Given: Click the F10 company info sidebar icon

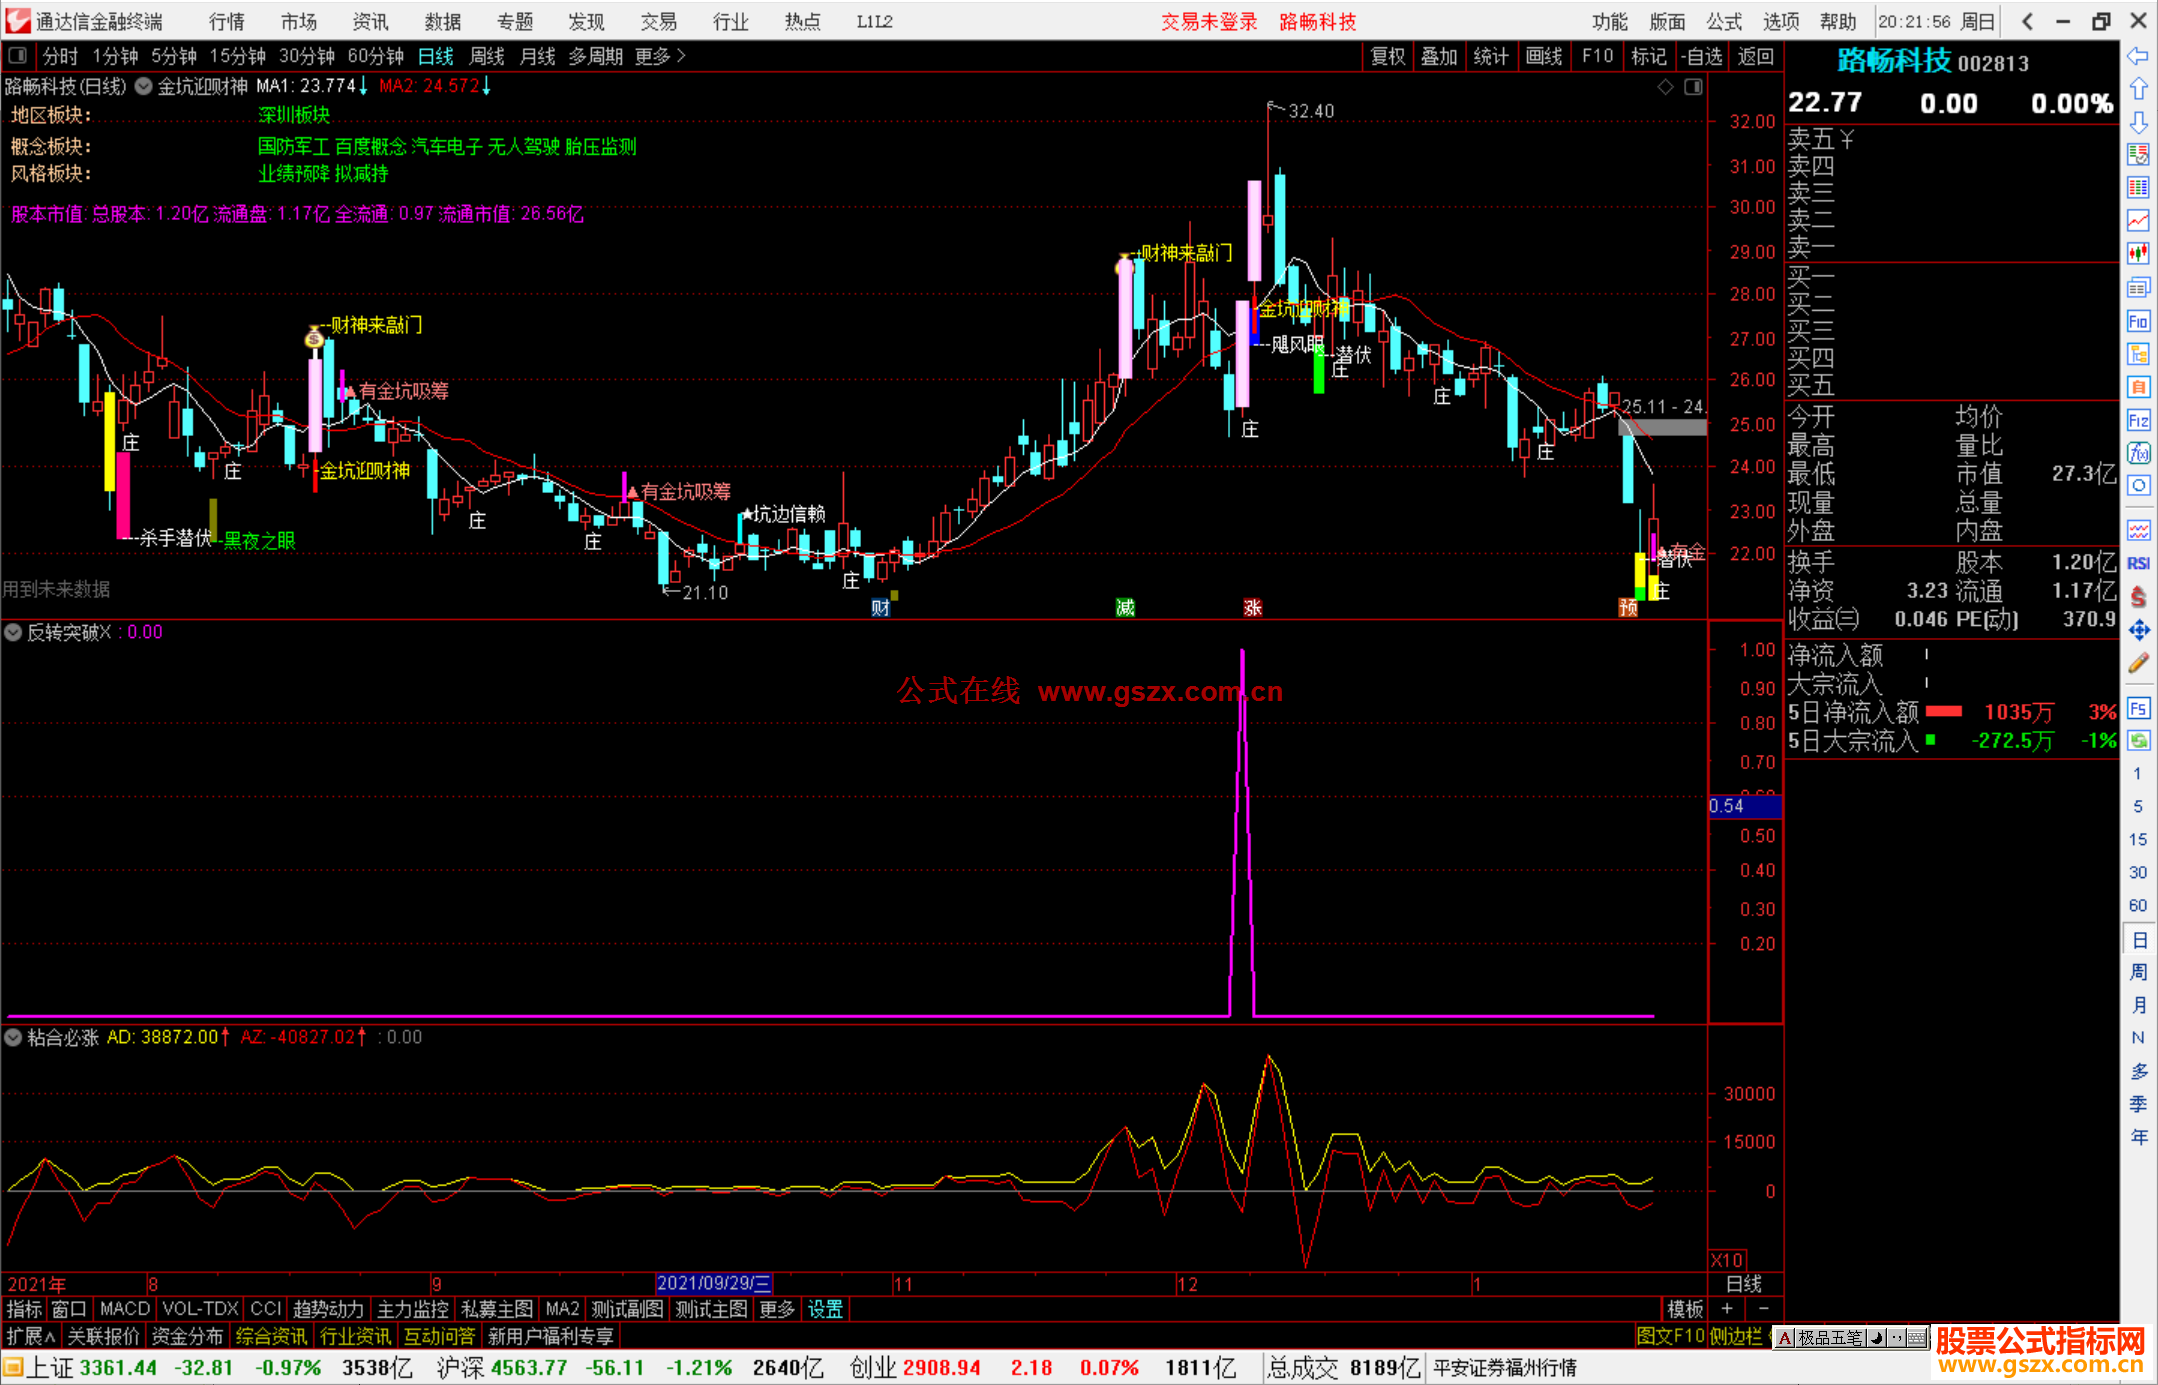Looking at the screenshot, I should (x=2138, y=321).
